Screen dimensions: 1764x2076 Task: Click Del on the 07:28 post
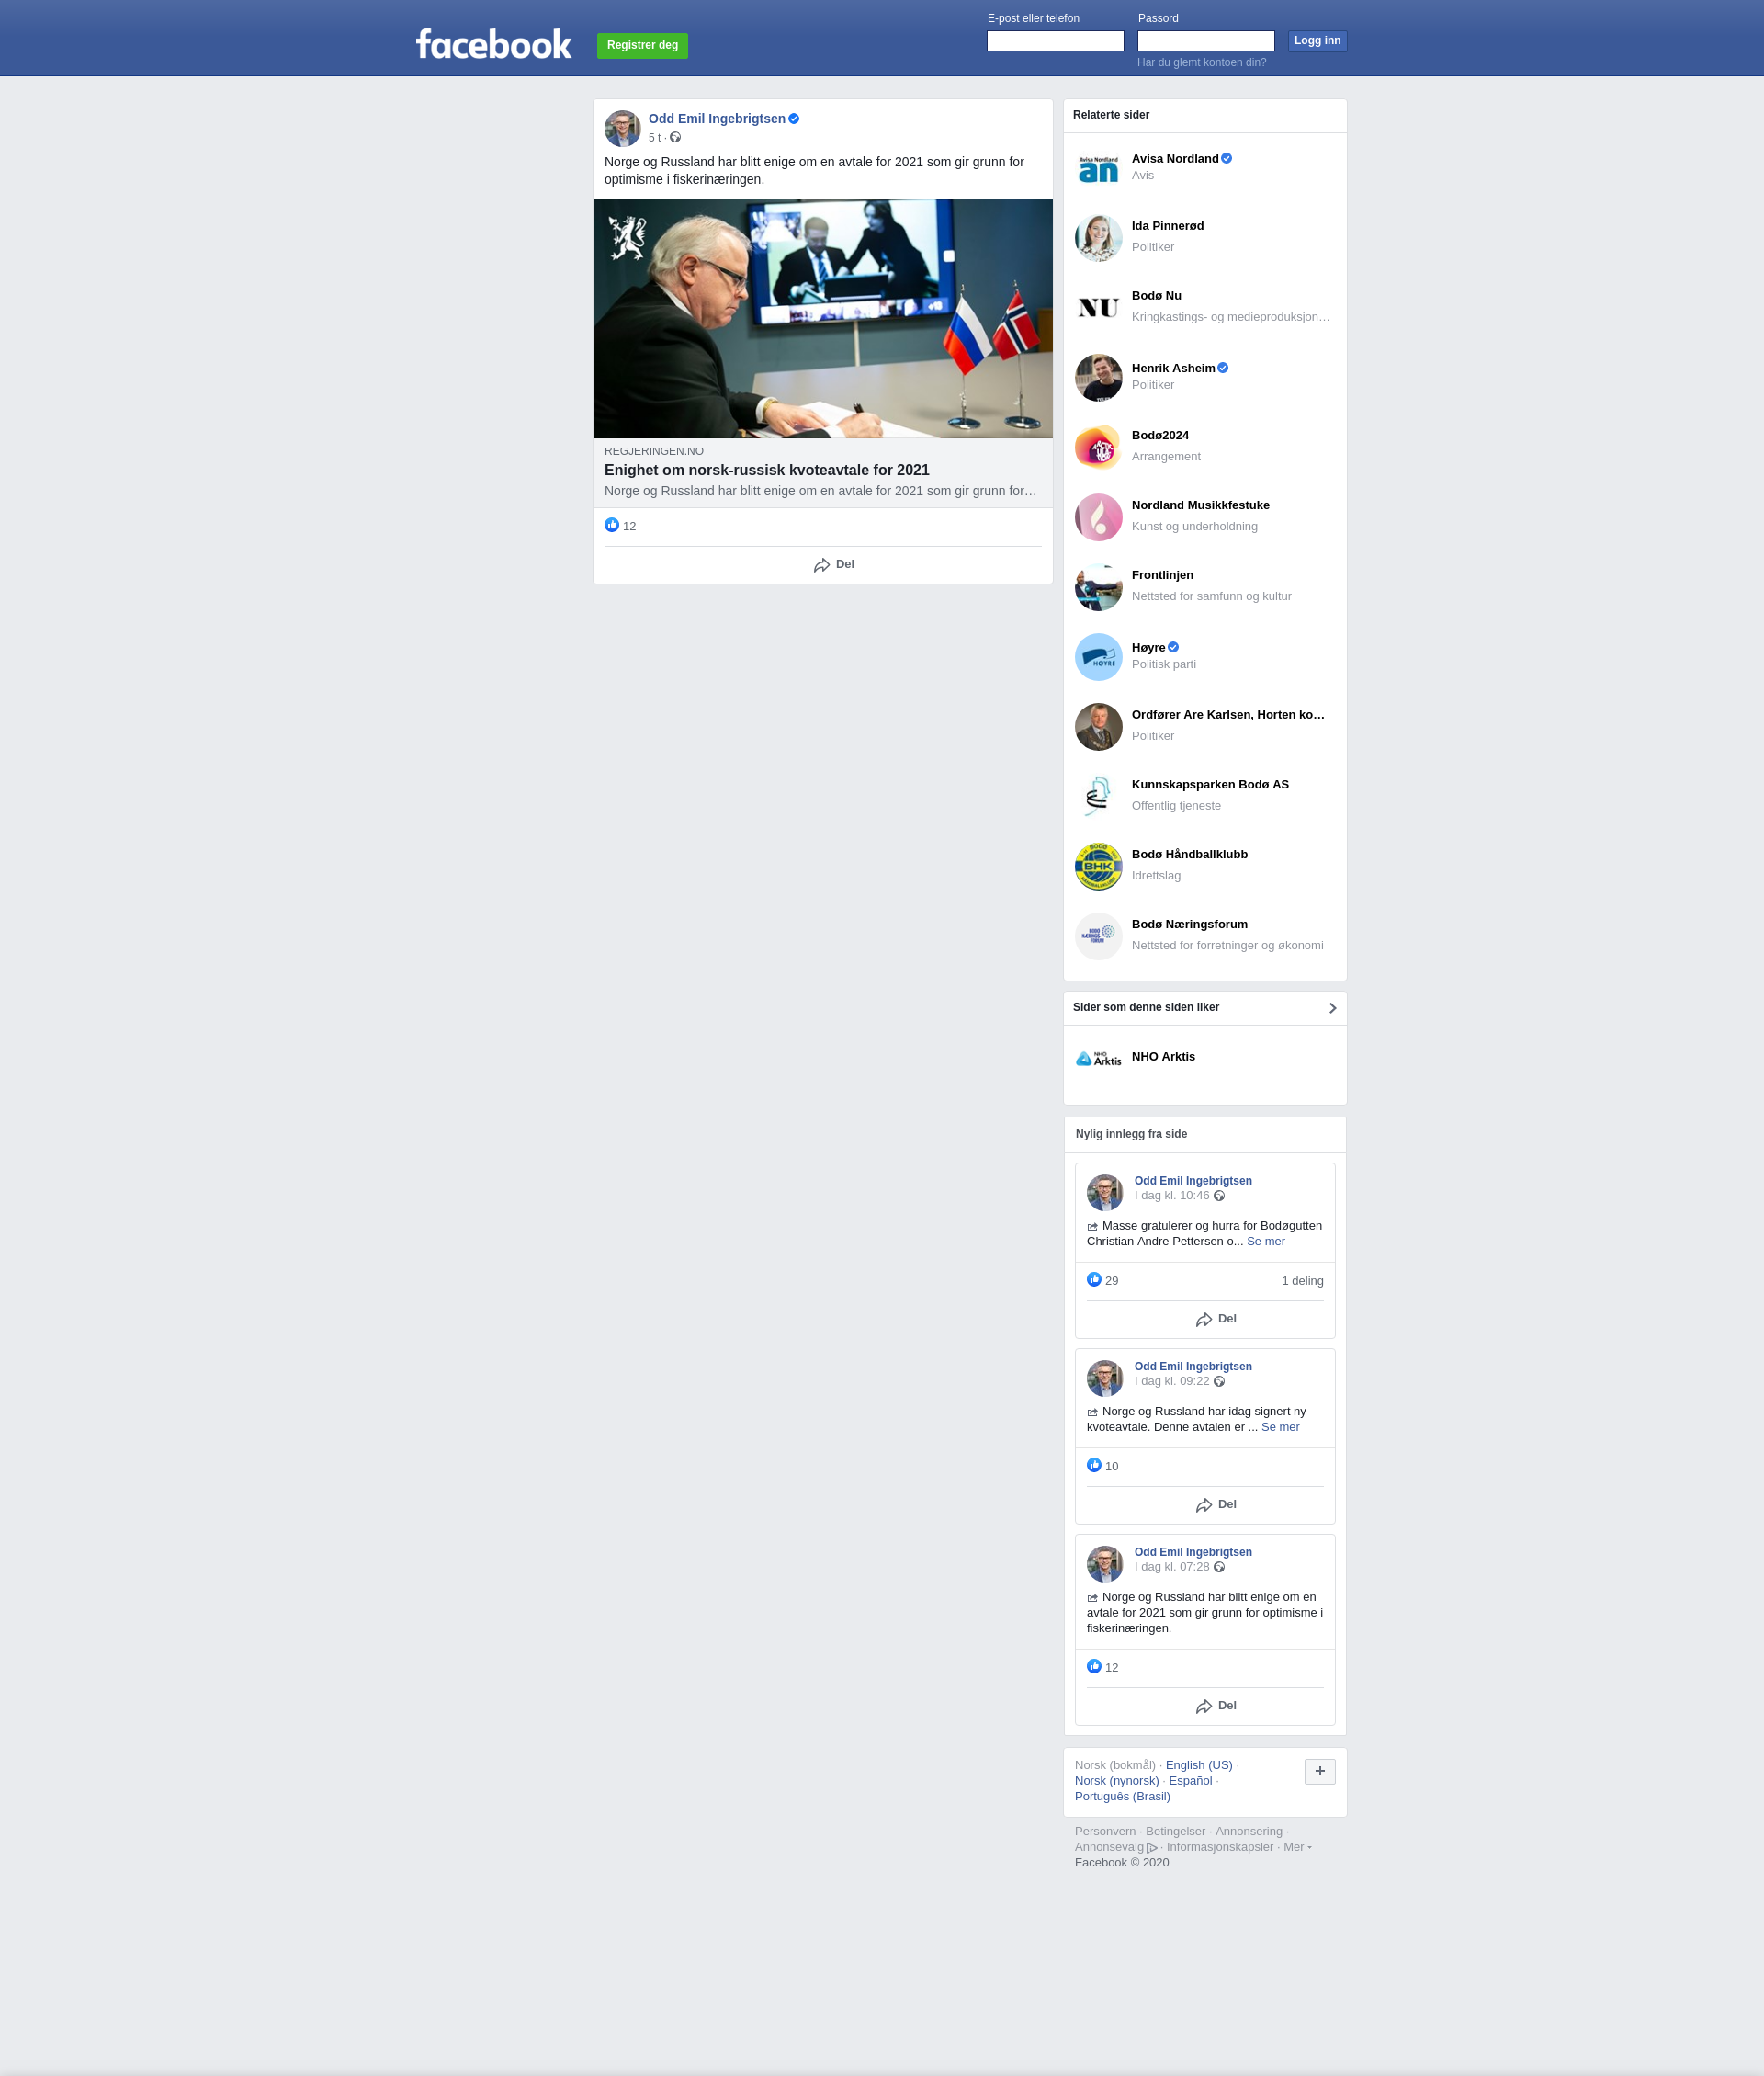point(1216,1706)
